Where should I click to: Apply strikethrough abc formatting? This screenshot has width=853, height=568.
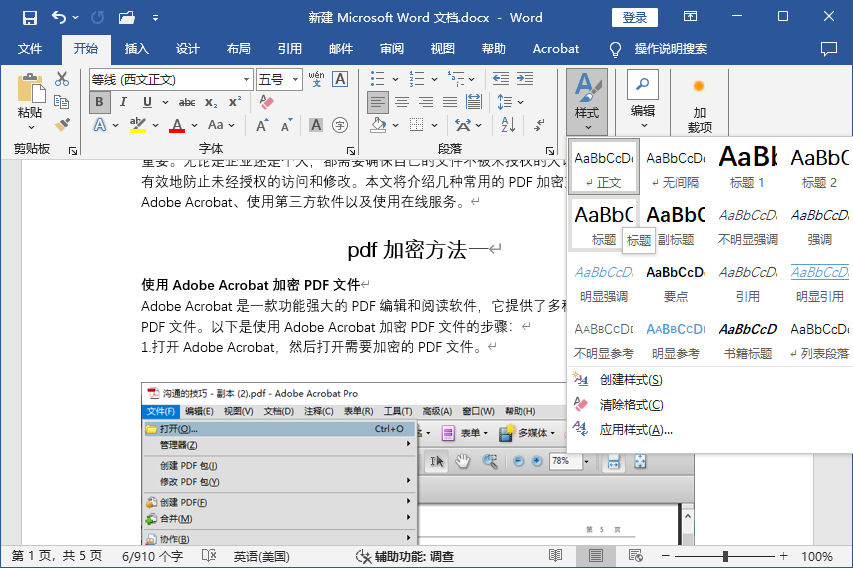[x=187, y=102]
